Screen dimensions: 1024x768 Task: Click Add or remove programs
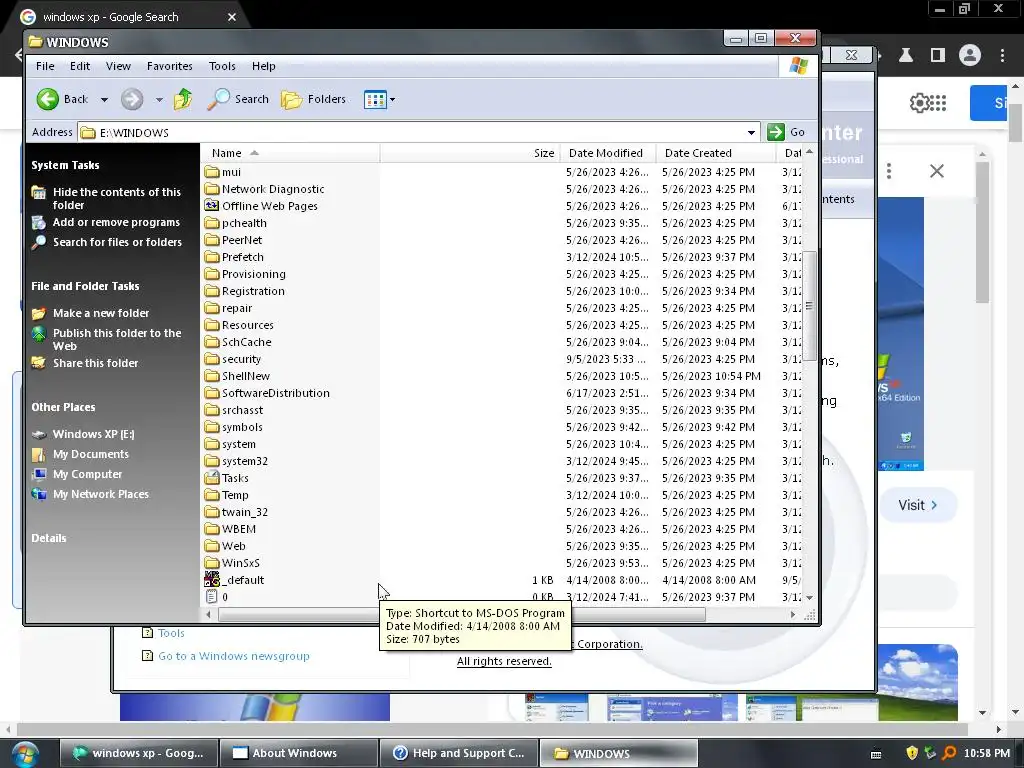tap(116, 222)
